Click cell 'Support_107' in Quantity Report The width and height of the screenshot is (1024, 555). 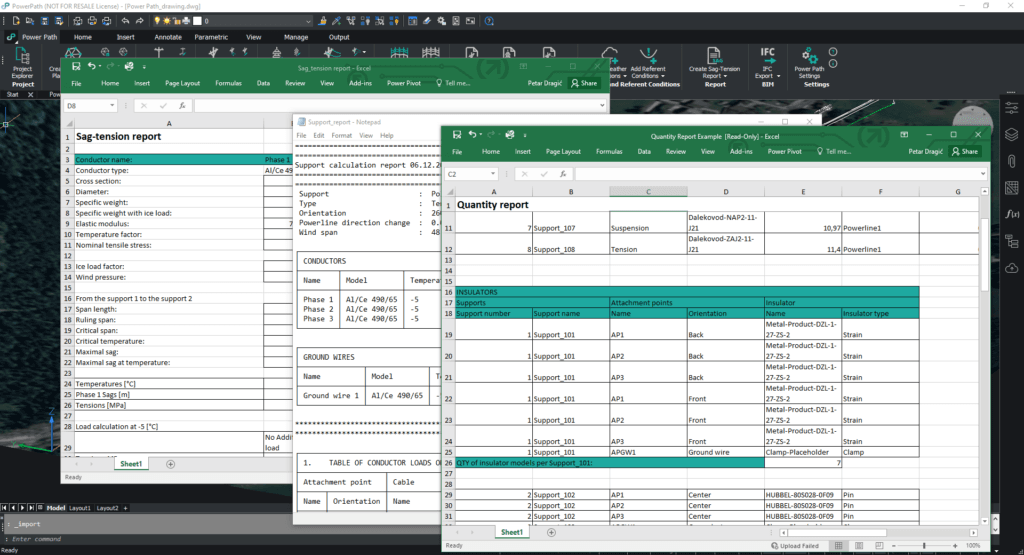coord(571,223)
